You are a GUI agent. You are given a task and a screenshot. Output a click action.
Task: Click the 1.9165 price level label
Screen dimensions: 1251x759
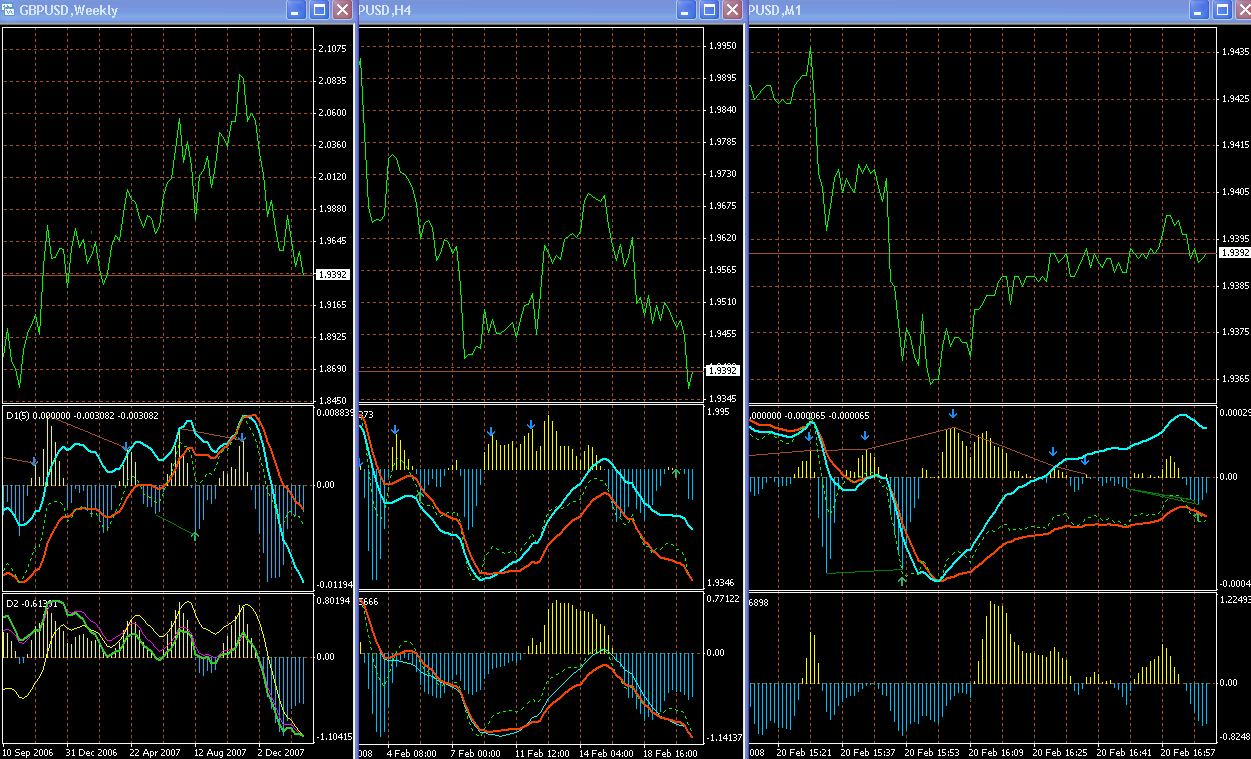pyautogui.click(x=331, y=304)
